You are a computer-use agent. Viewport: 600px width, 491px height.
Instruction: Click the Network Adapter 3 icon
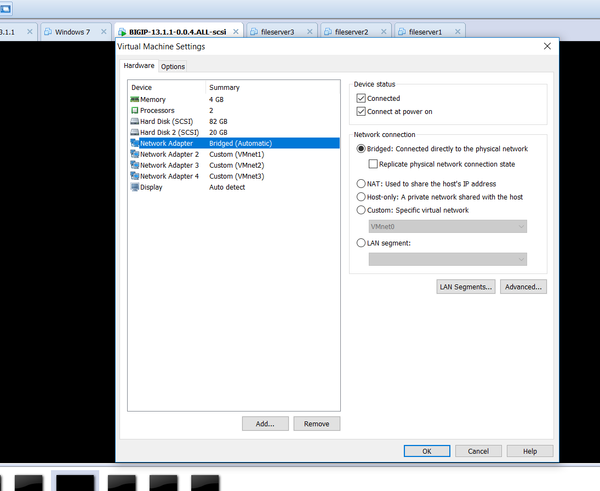pyautogui.click(x=134, y=165)
